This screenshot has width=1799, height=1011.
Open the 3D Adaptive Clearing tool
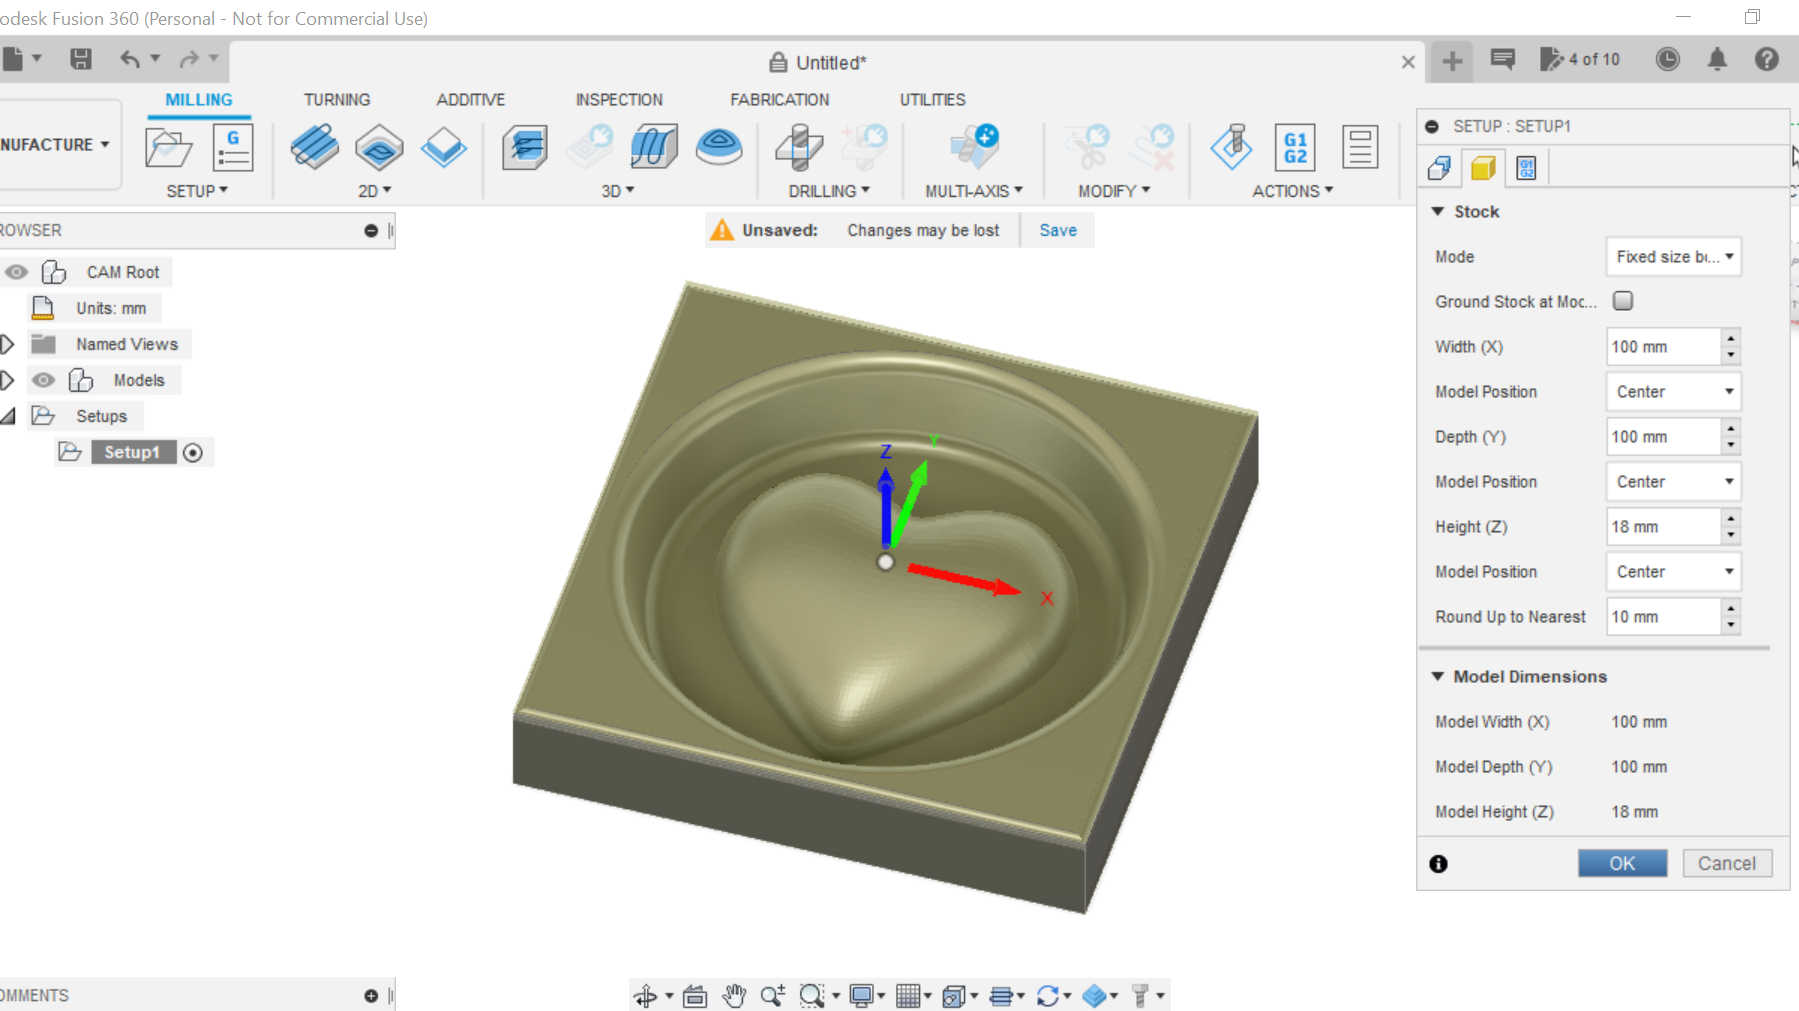point(524,147)
